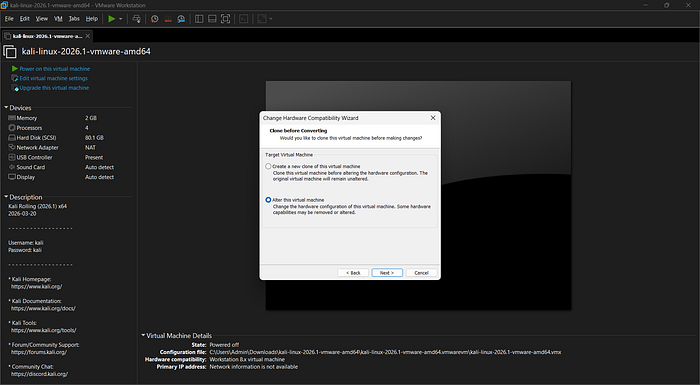Close the kali-linux VM tab
The height and width of the screenshot is (385, 700).
tap(88, 36)
